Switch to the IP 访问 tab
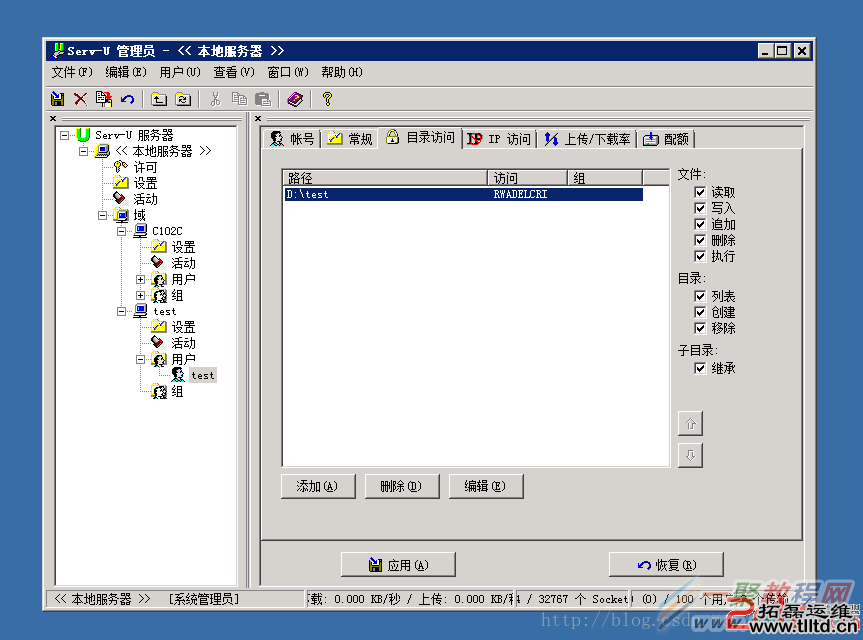The width and height of the screenshot is (863, 640). point(499,139)
